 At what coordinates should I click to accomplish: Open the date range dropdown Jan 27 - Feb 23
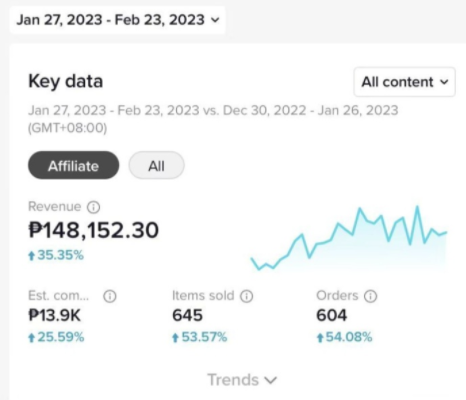[x=118, y=20]
